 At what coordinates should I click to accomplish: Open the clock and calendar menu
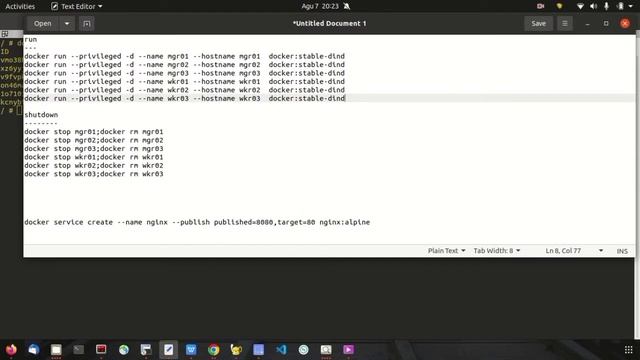pos(320,6)
